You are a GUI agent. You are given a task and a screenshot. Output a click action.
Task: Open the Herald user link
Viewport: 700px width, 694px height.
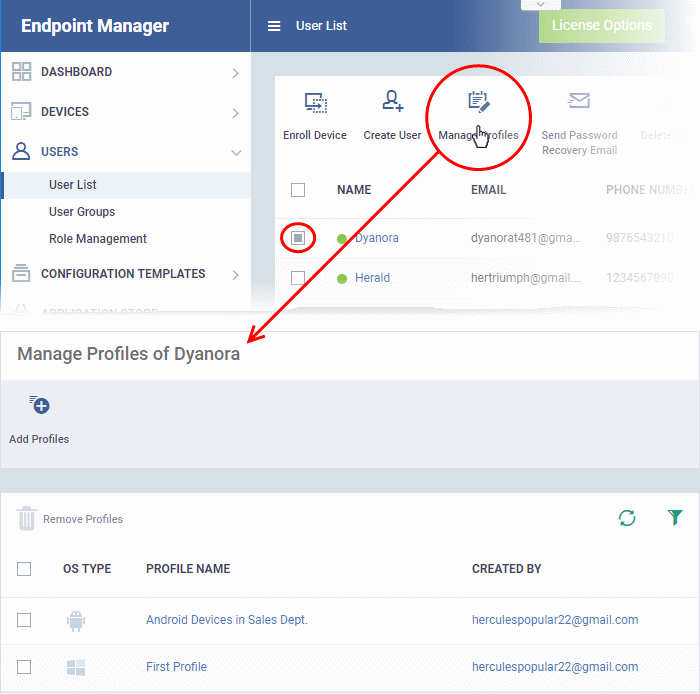coord(372,278)
